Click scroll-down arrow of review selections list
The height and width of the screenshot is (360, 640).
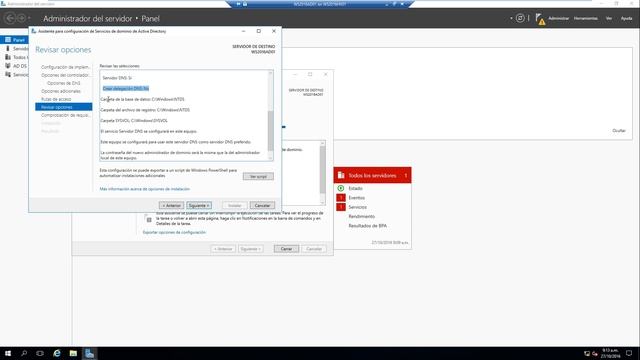tap(270, 158)
